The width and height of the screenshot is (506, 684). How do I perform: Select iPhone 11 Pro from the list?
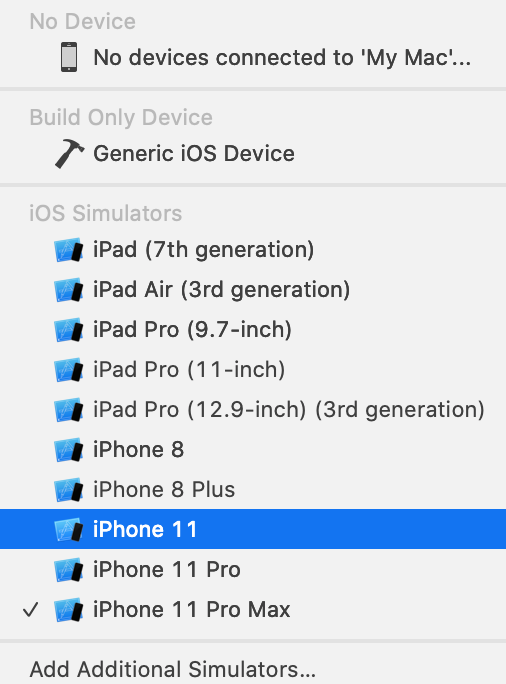tap(253, 570)
